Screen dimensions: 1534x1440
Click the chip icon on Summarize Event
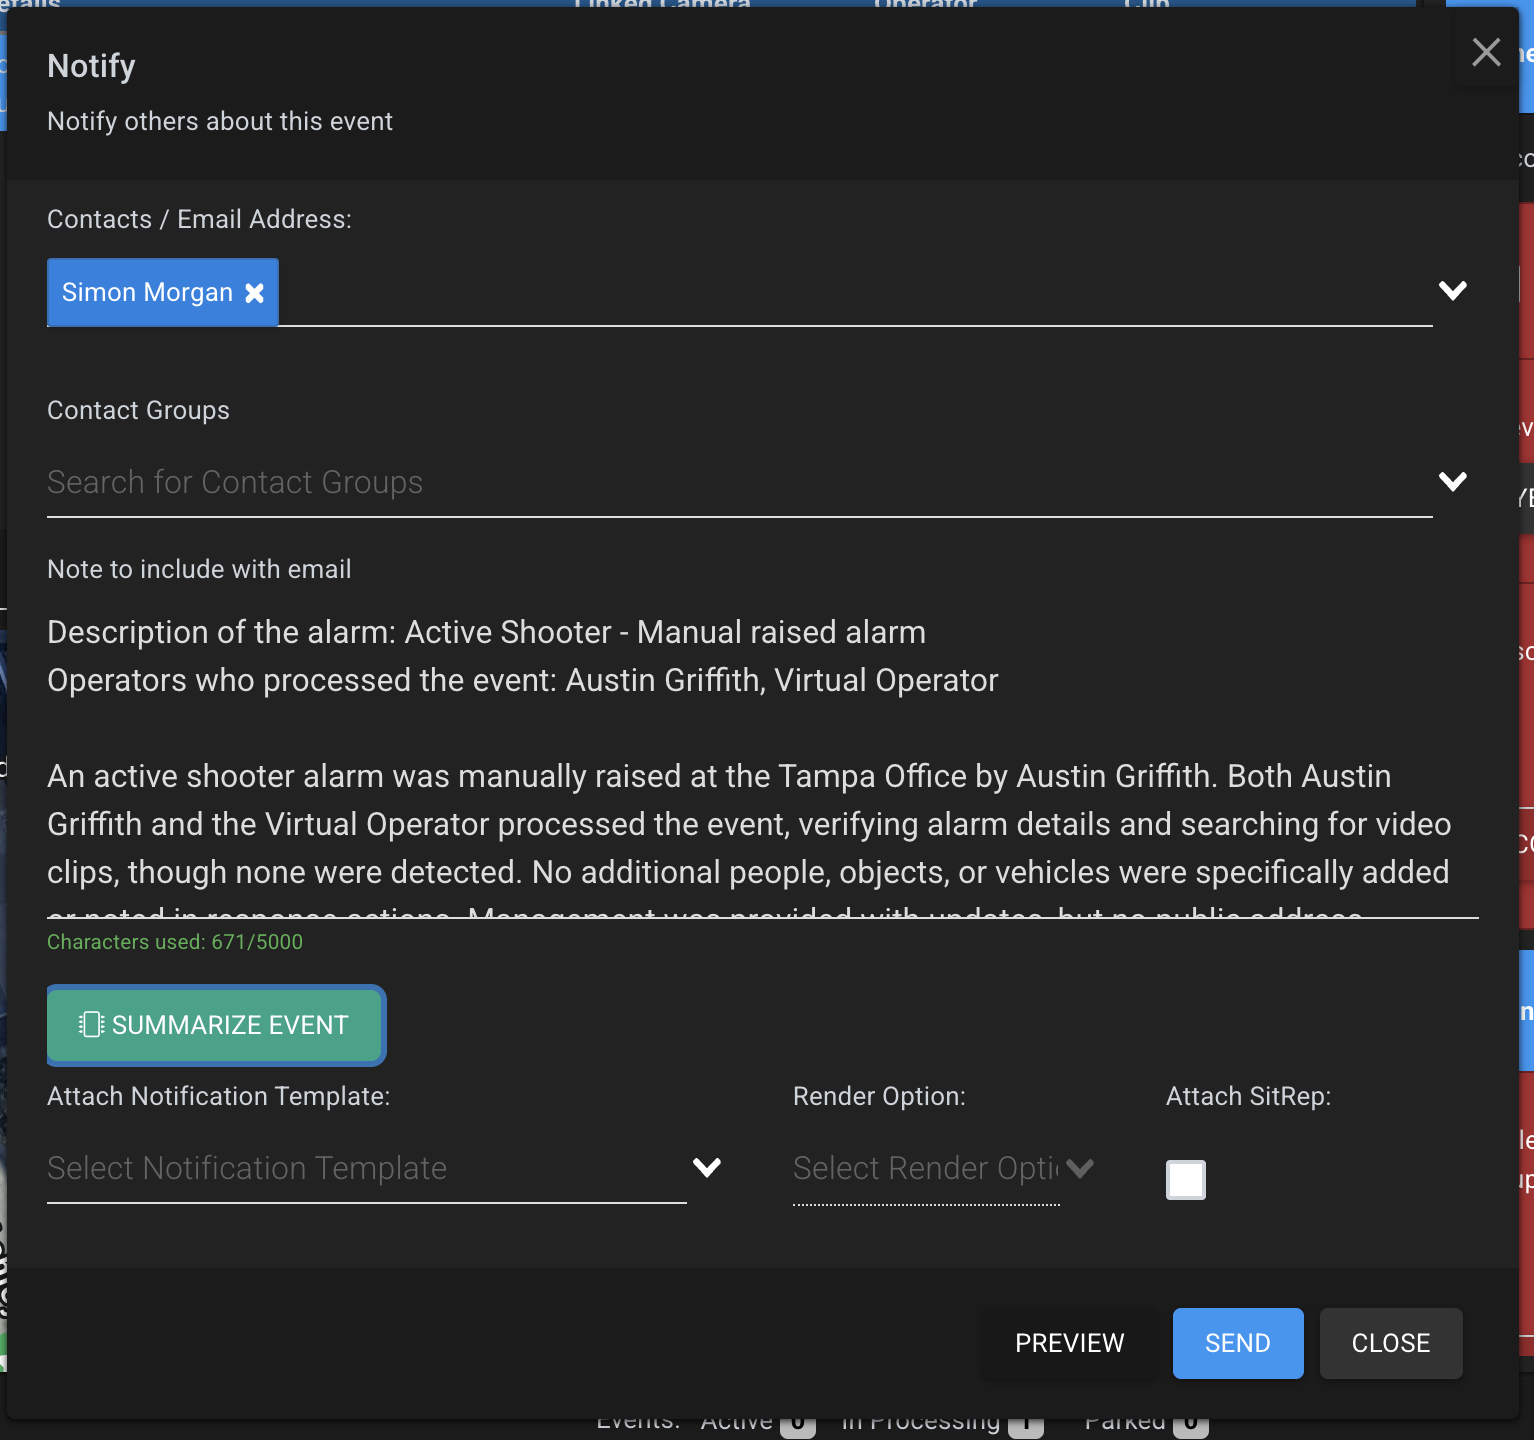tap(91, 1025)
